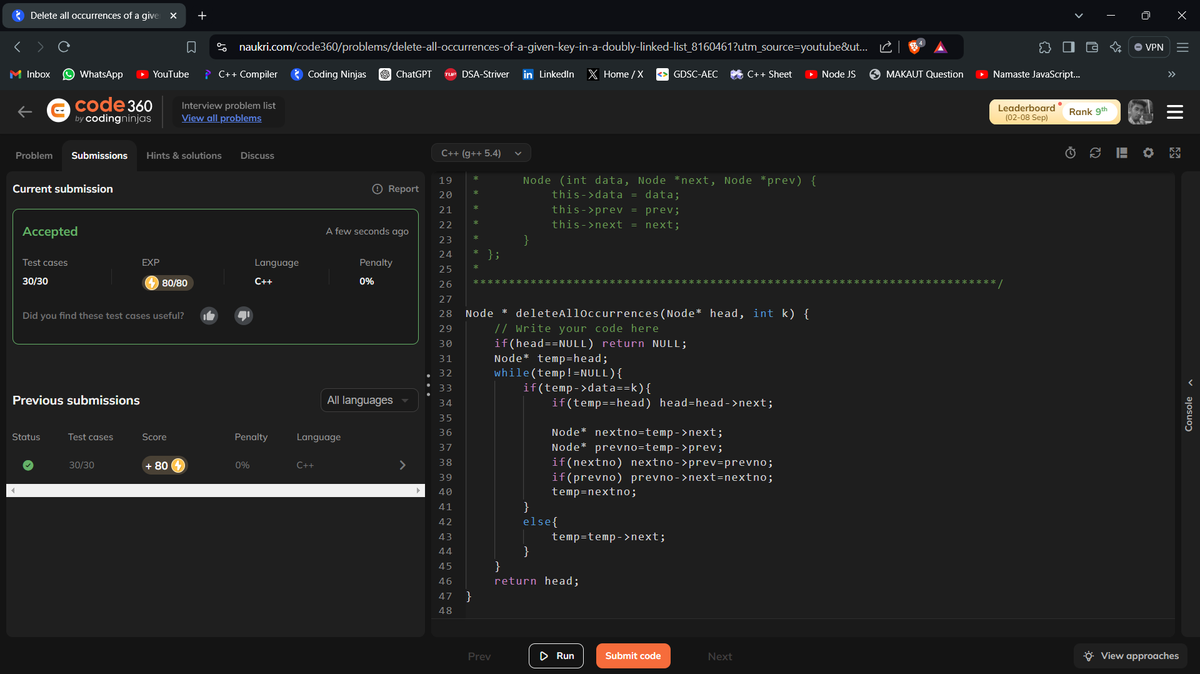Enter fullscreen editor mode icon
Screen dimensions: 1200x674
(x=1174, y=153)
